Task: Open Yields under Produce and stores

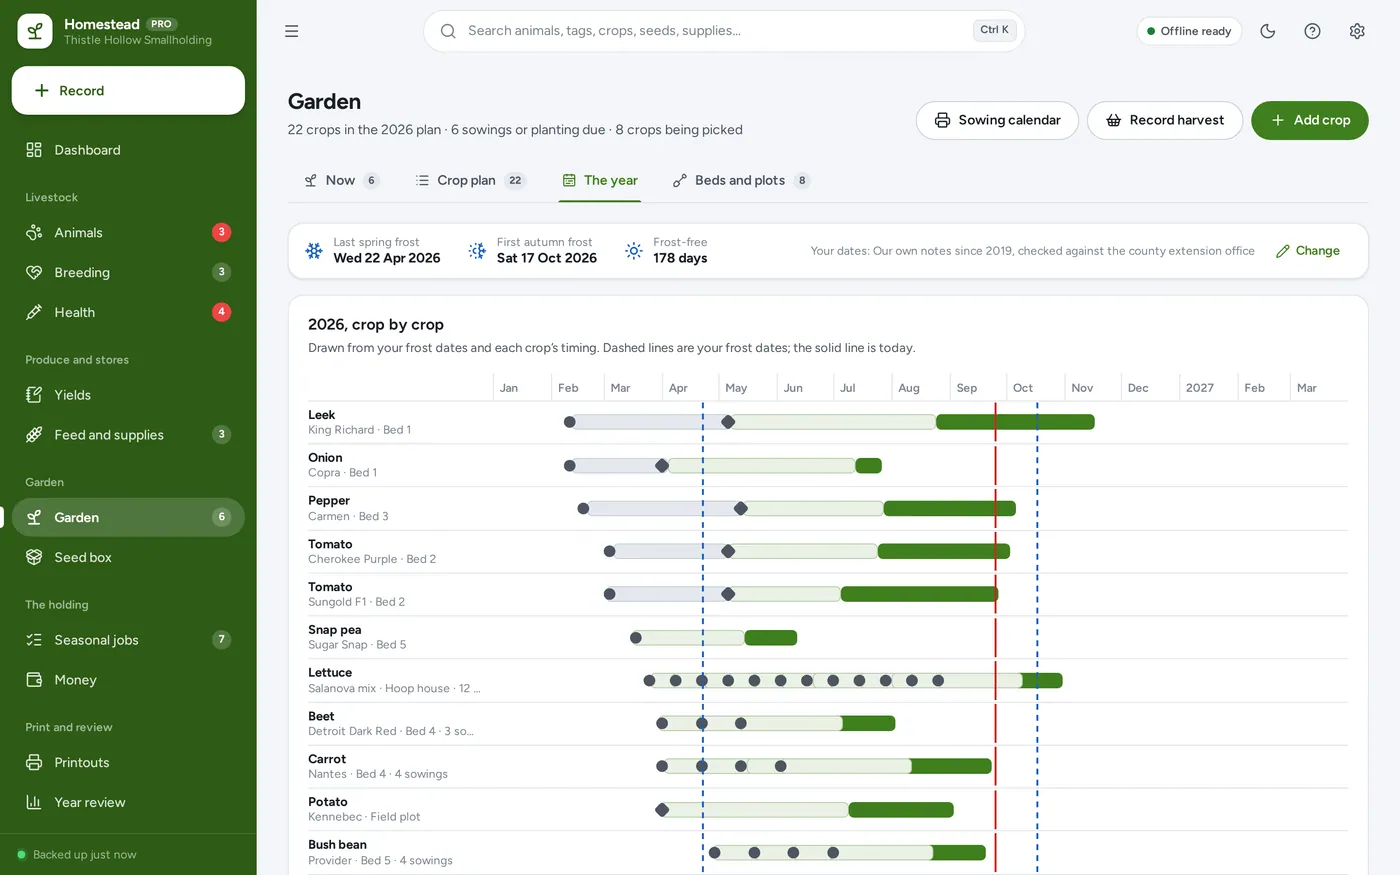Action: pyautogui.click(x=128, y=395)
